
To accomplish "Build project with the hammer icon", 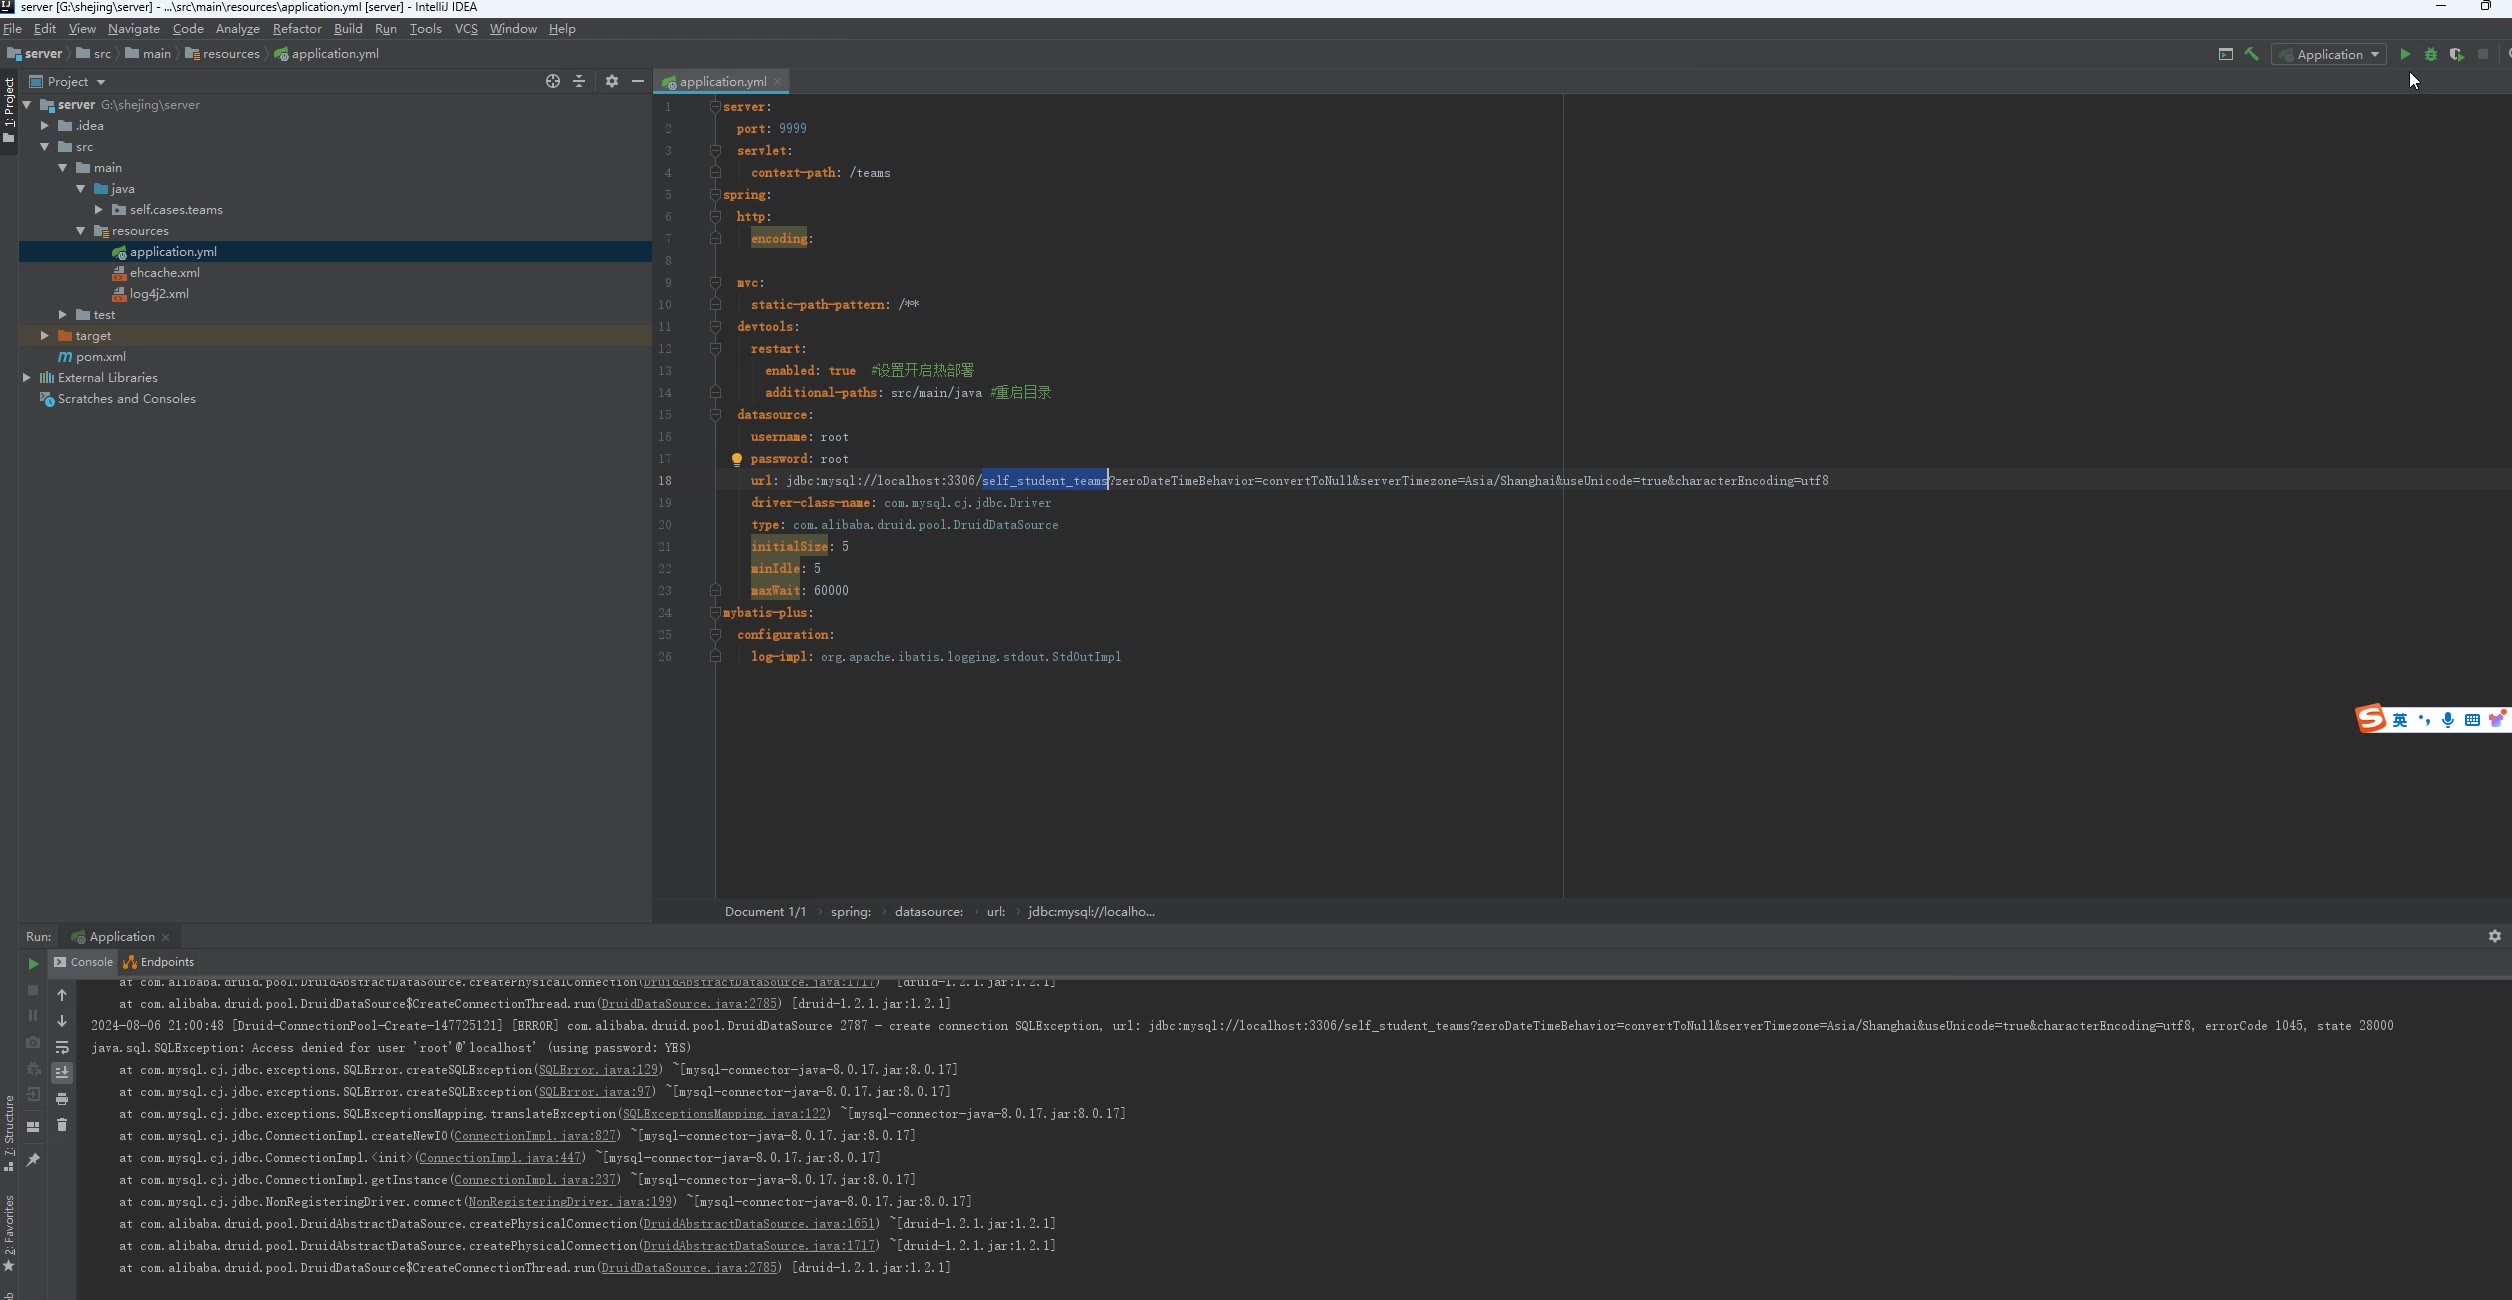I will click(x=2251, y=54).
